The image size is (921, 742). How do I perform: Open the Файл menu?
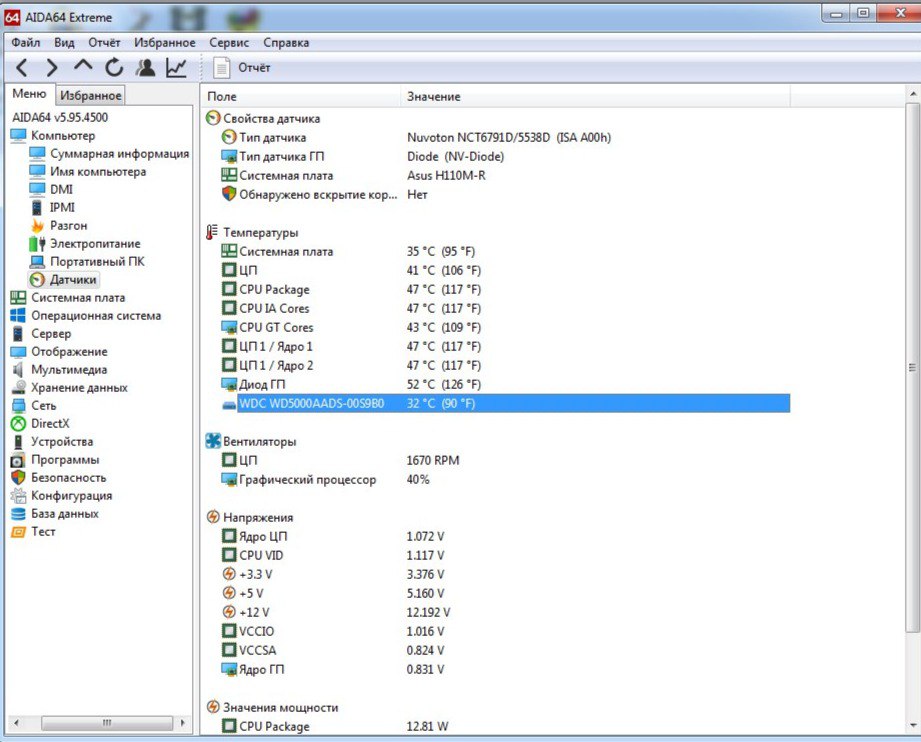(26, 43)
